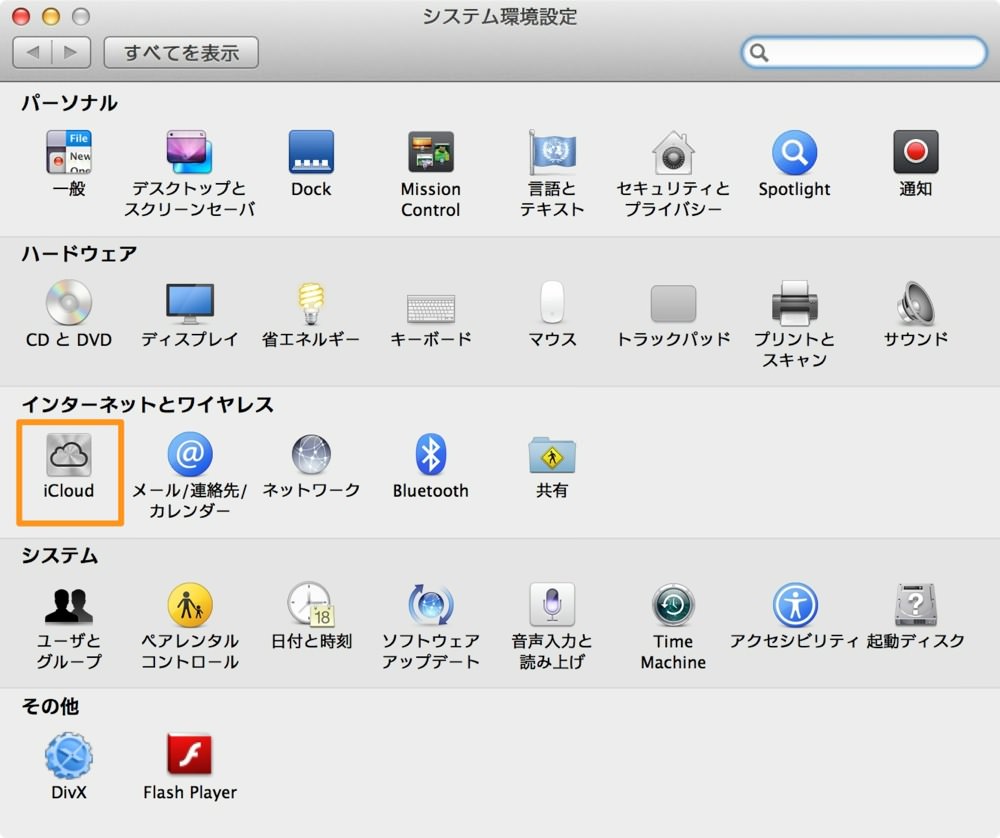This screenshot has width=1000, height=838.
Task: Open 通知 (Notifications) preferences
Action: 916,152
